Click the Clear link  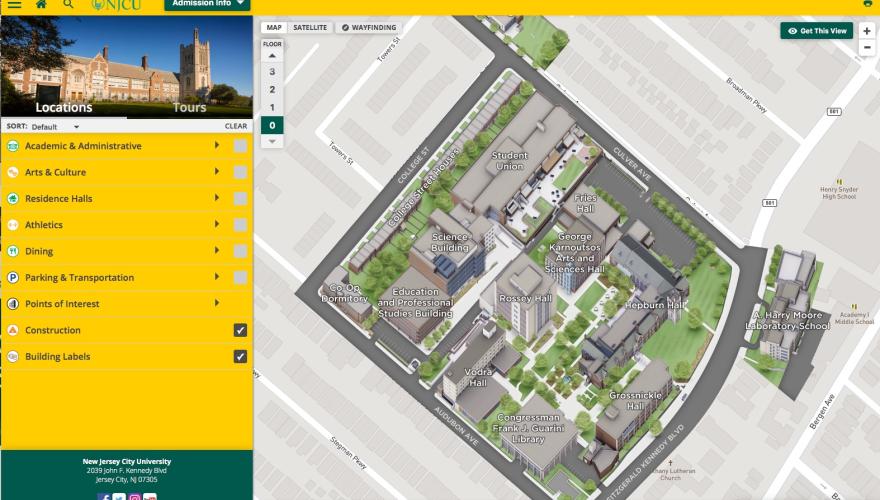[236, 127]
